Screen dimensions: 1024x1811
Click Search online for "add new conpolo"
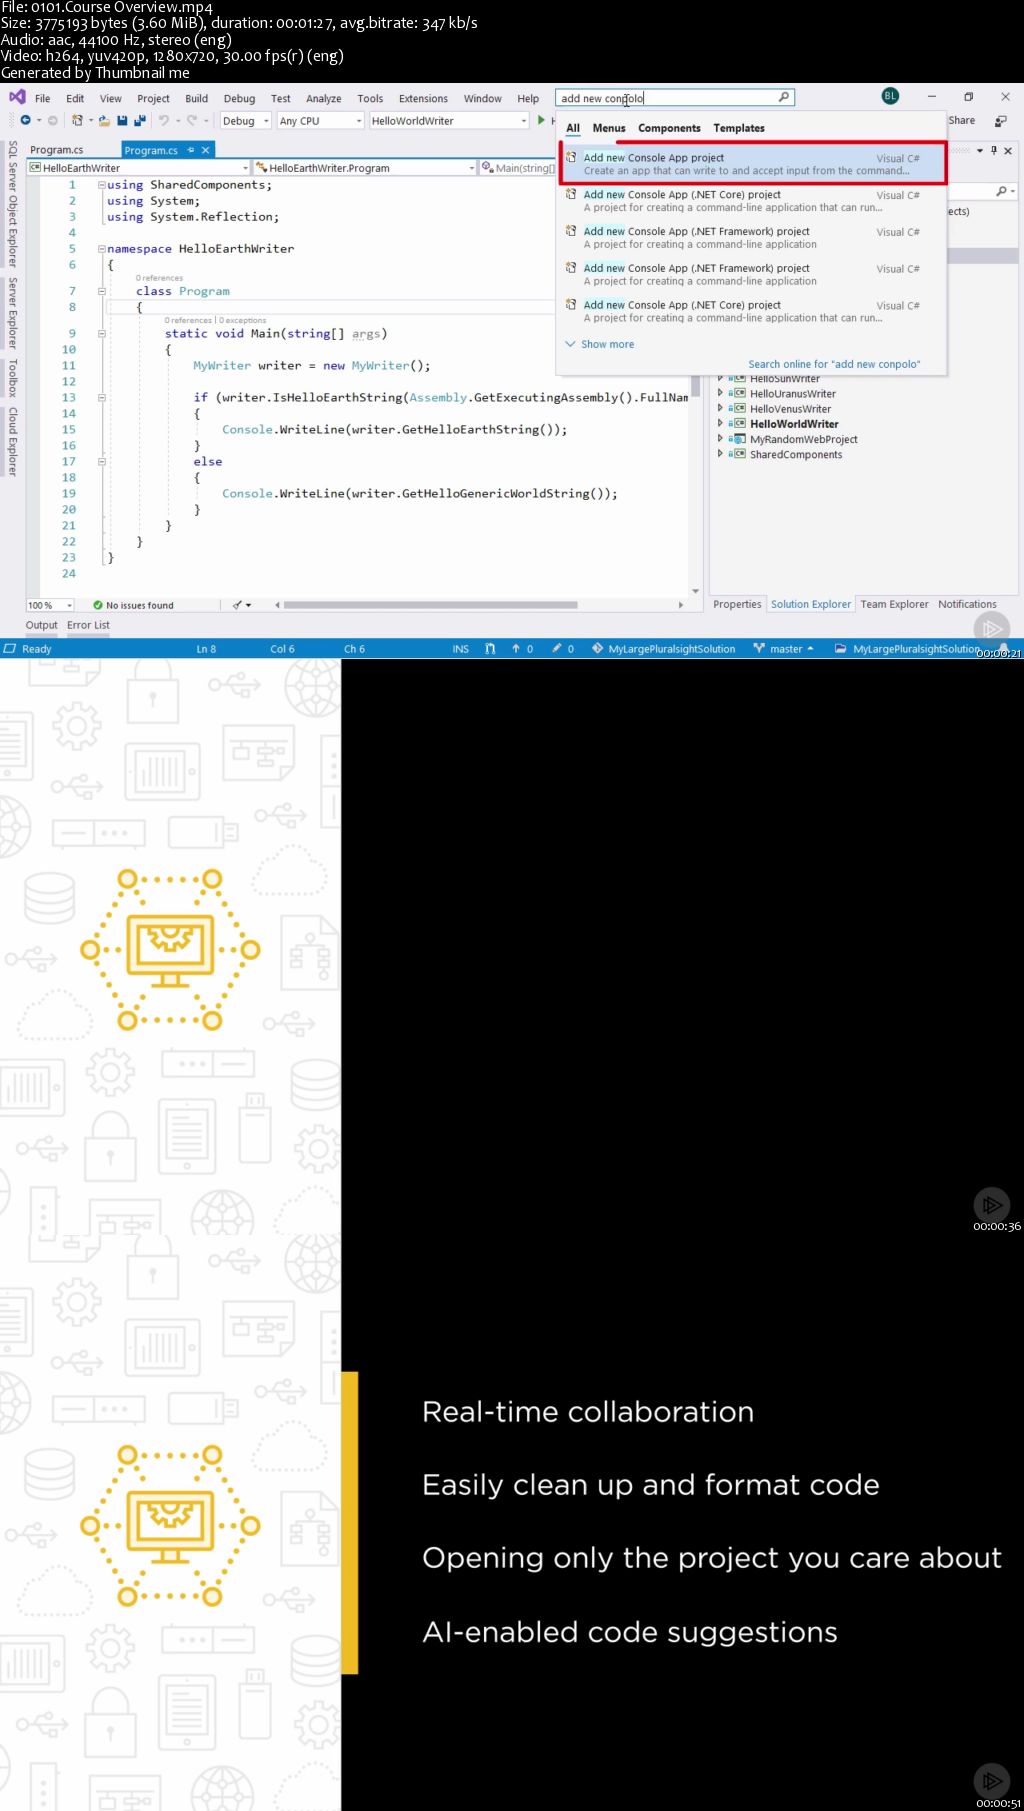[x=834, y=364]
